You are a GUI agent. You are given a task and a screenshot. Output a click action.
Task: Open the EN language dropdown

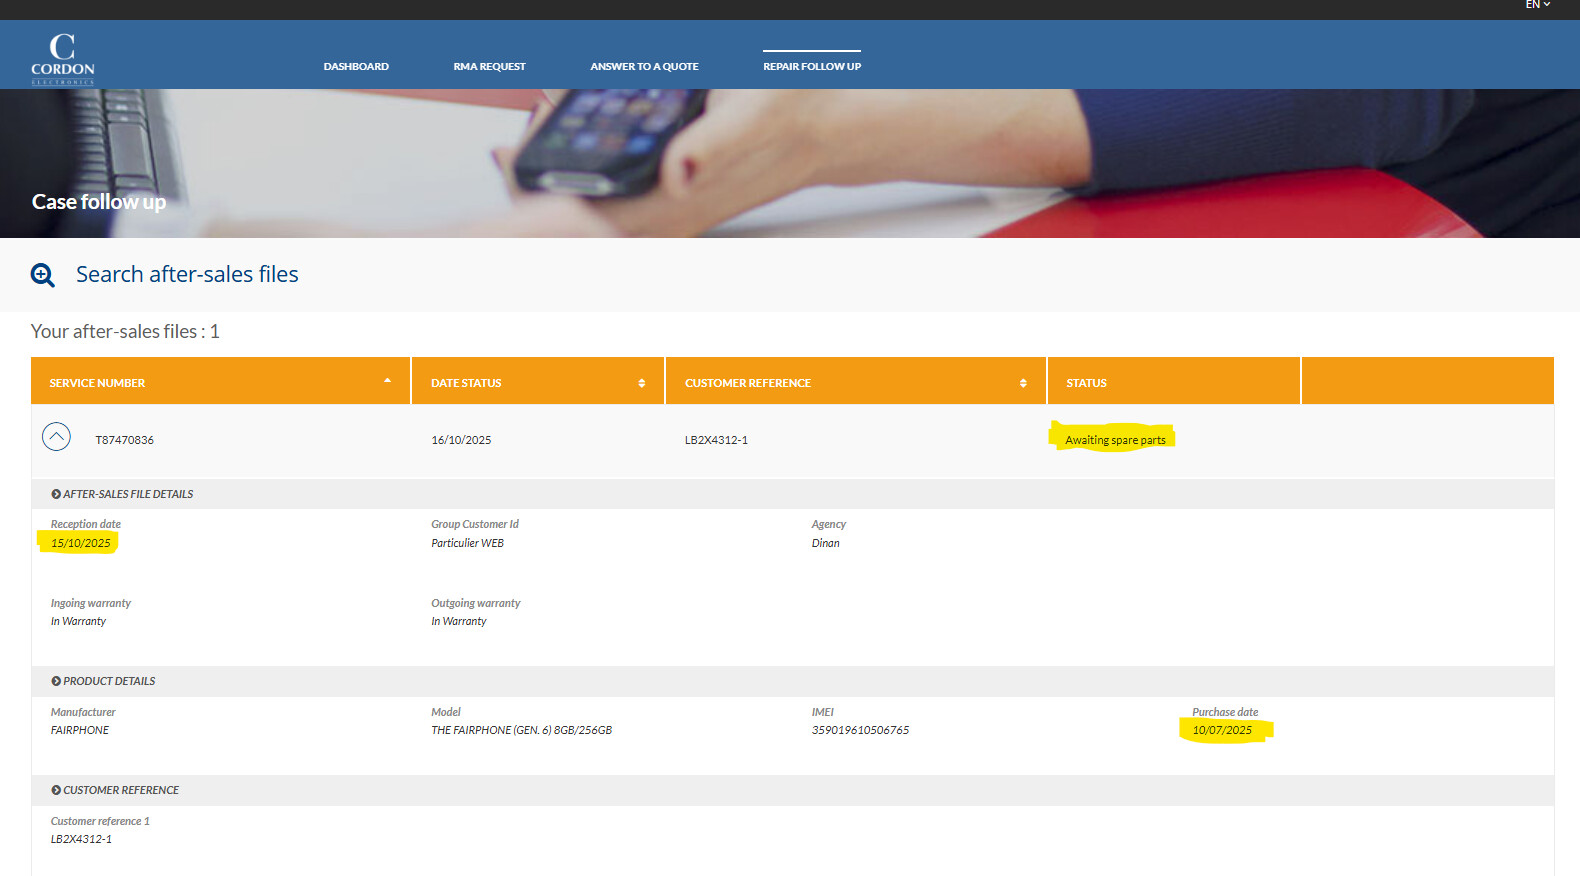coord(1537,5)
